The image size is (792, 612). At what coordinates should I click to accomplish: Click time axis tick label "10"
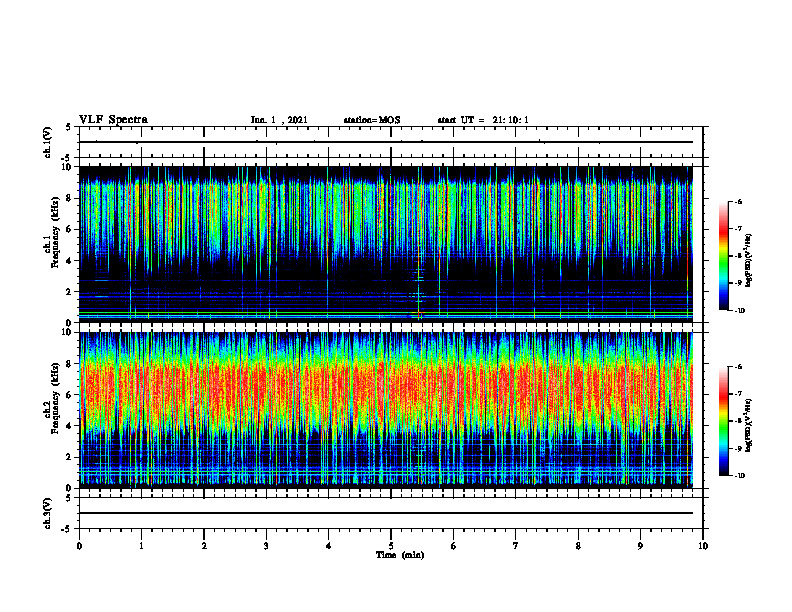[703, 546]
